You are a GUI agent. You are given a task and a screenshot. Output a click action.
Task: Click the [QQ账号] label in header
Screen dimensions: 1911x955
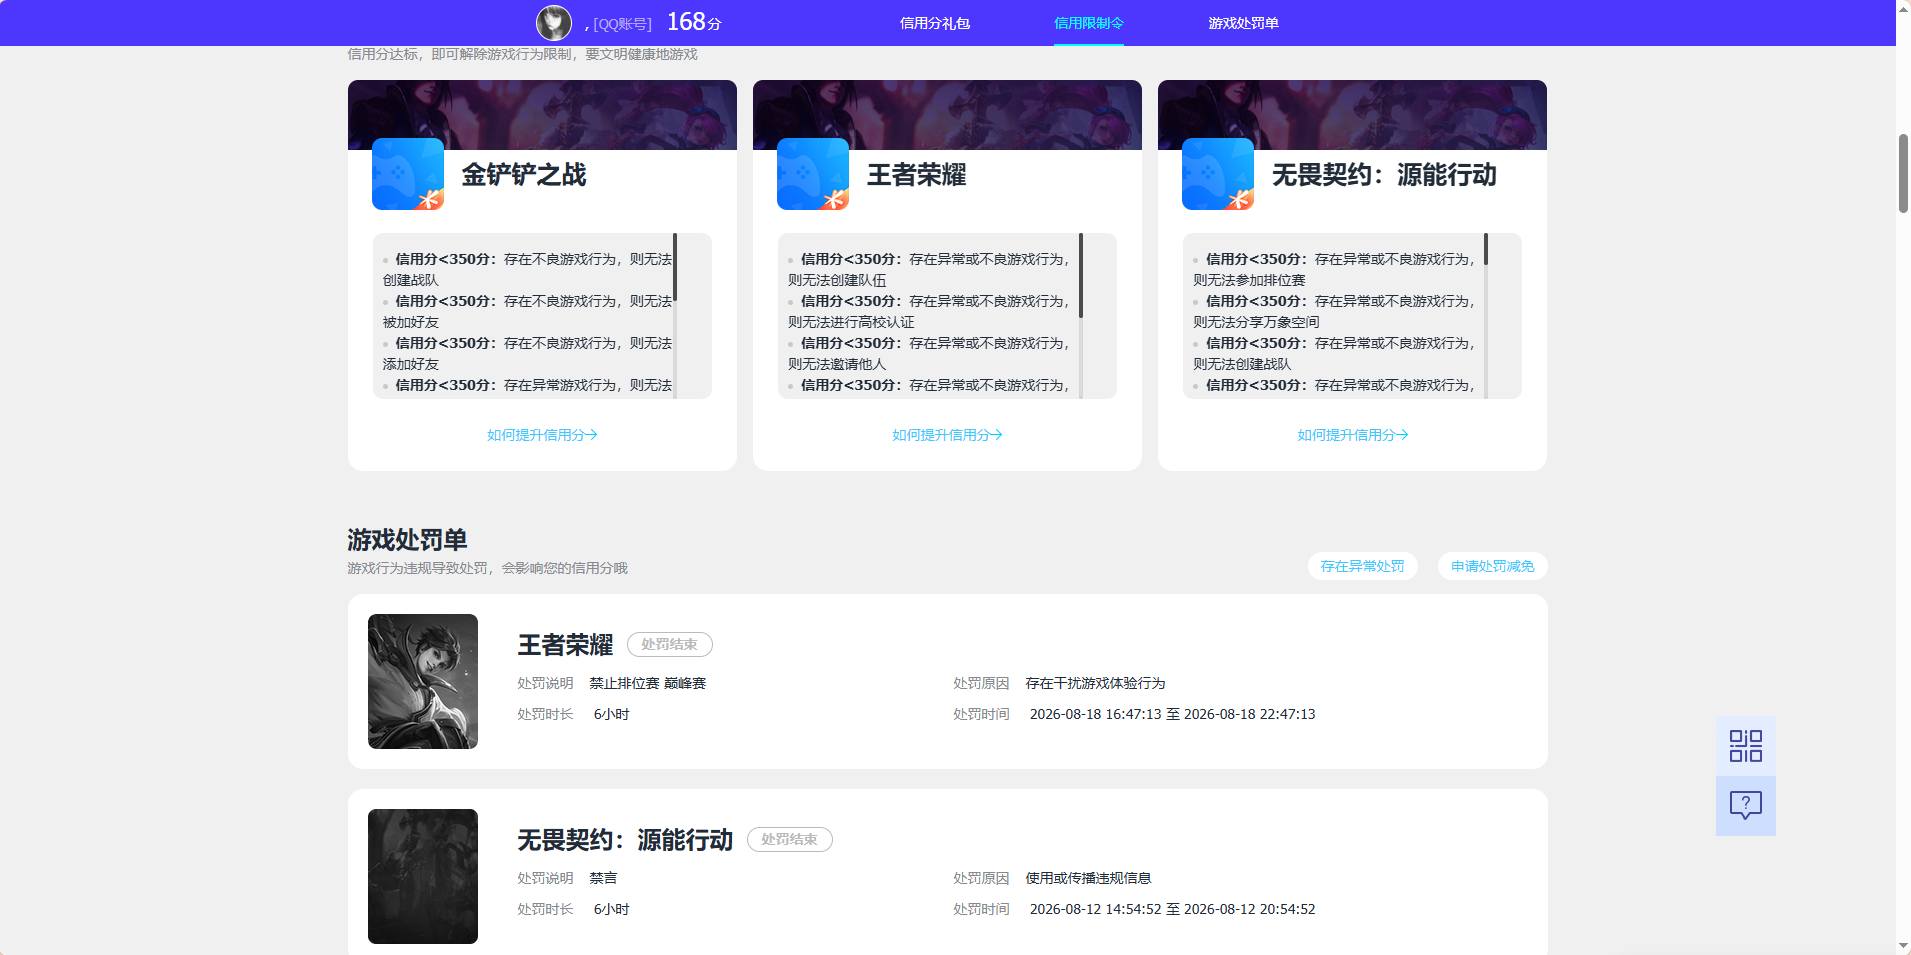pyautogui.click(x=622, y=24)
